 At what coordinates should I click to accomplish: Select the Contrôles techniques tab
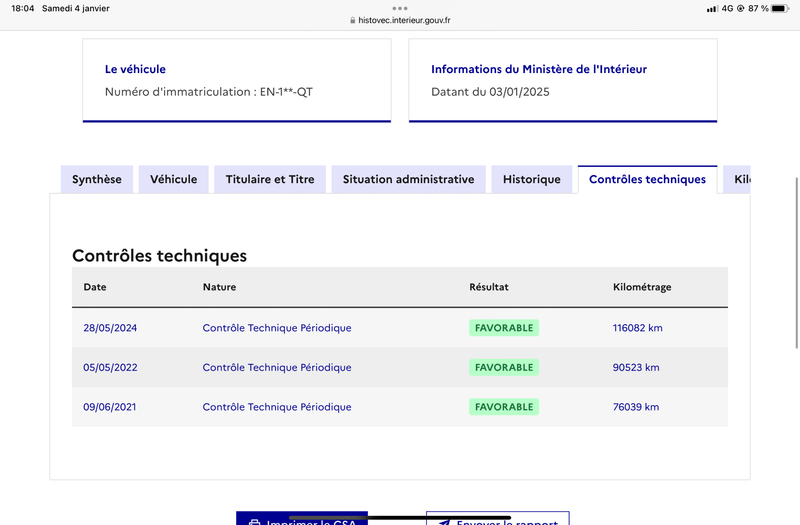click(647, 180)
